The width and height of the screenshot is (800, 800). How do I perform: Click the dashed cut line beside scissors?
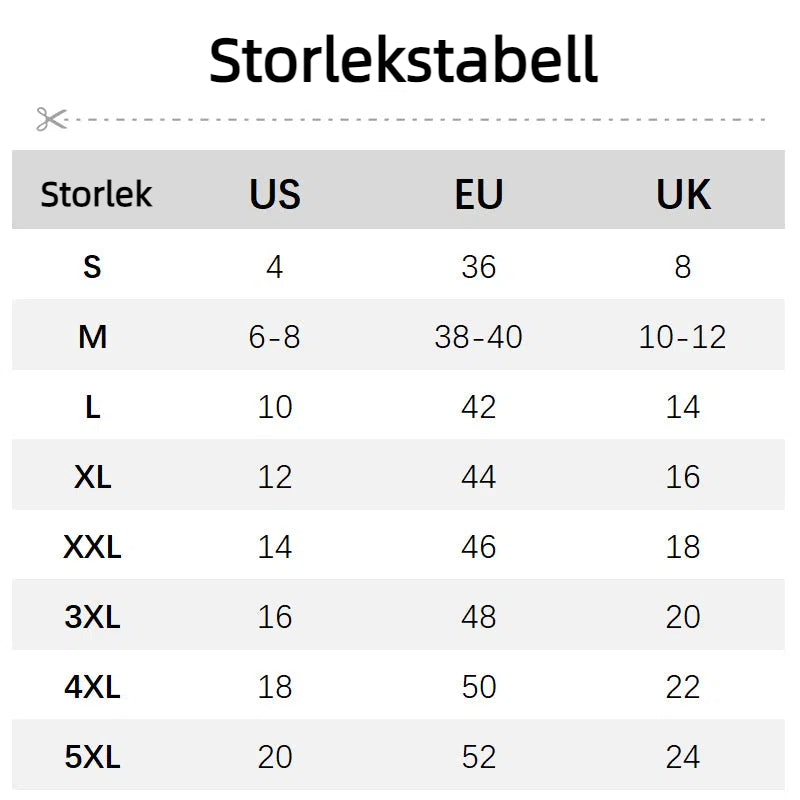(420, 119)
